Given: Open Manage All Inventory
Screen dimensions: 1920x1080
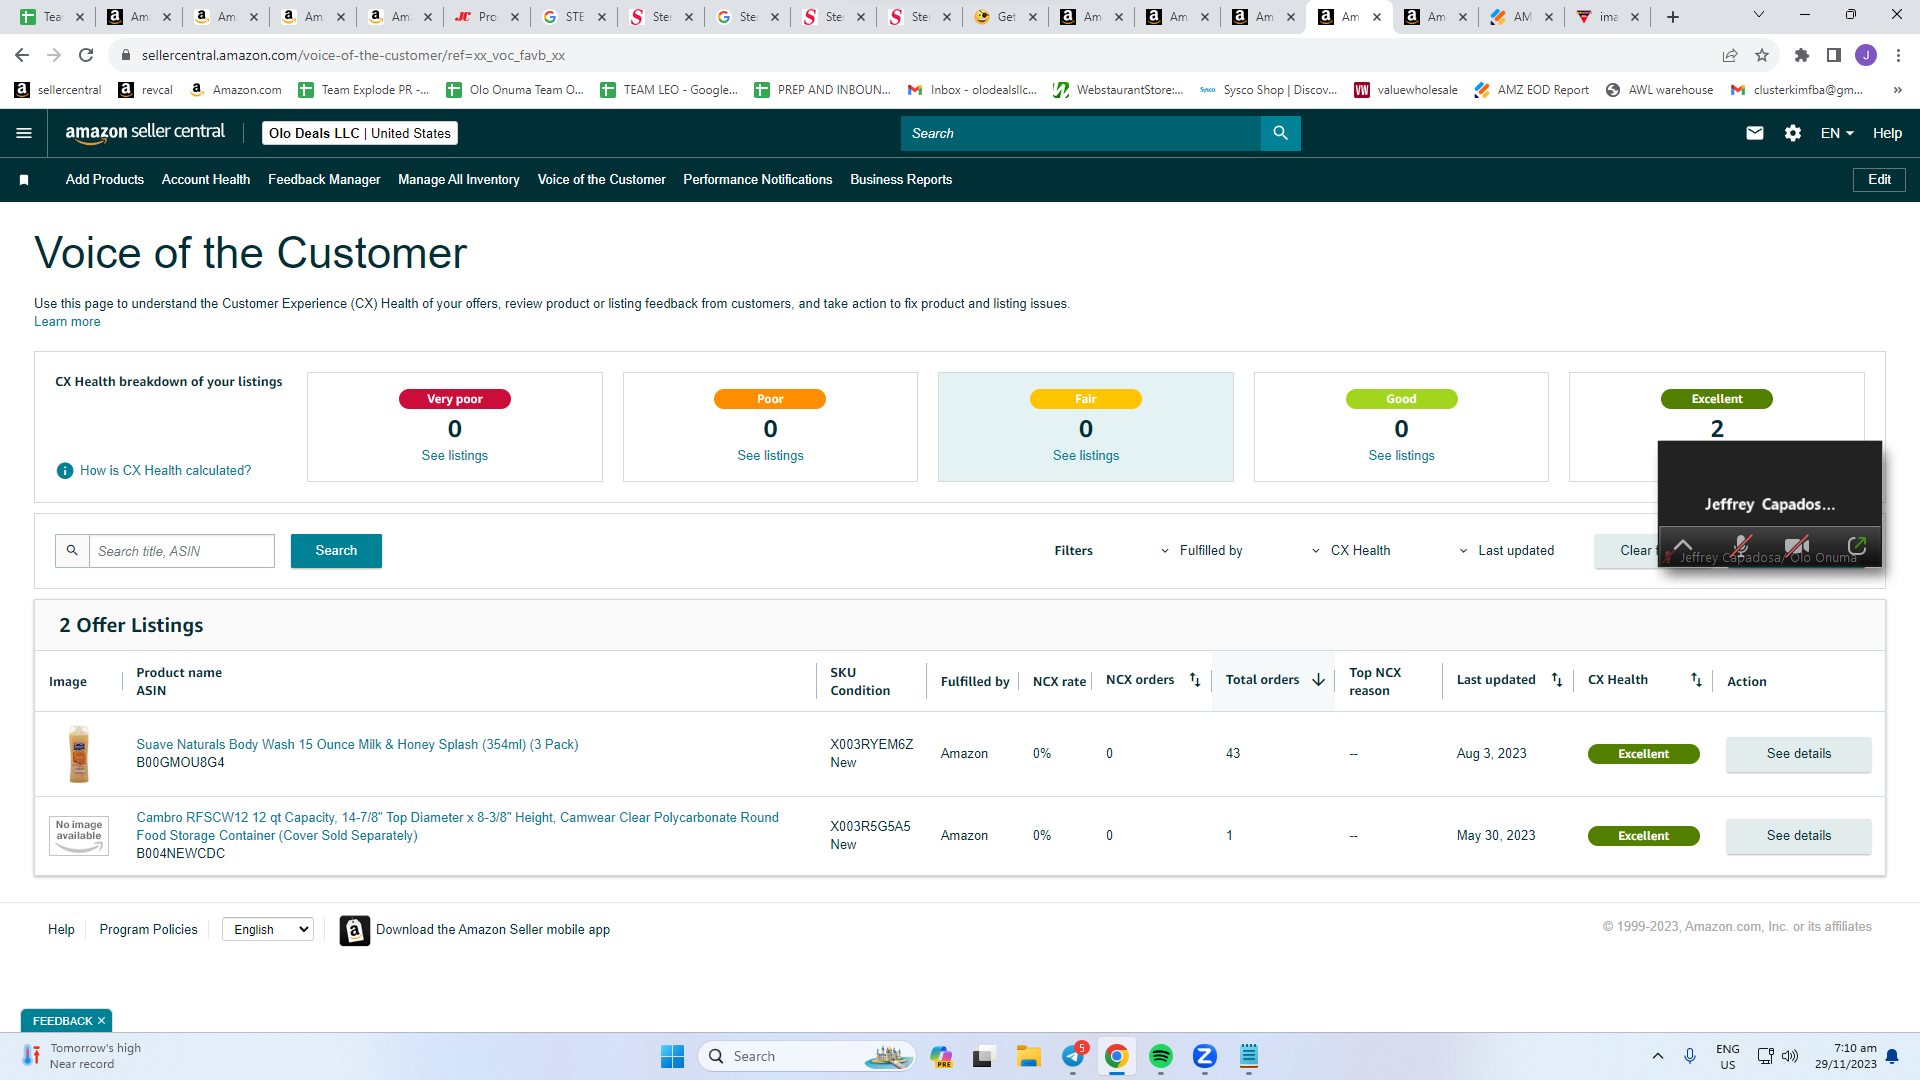Looking at the screenshot, I should [x=459, y=180].
